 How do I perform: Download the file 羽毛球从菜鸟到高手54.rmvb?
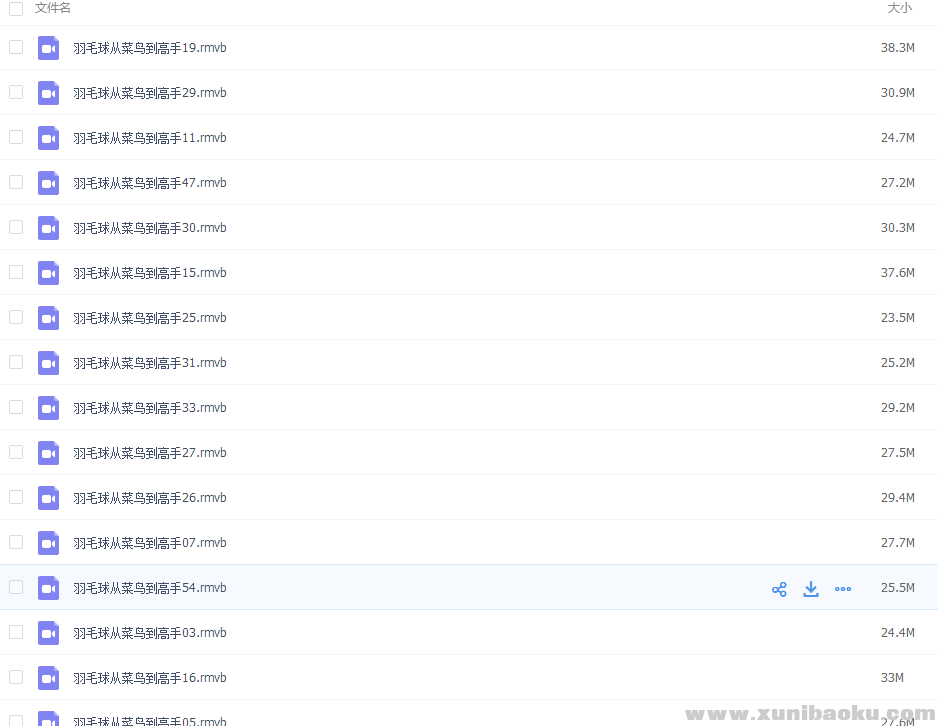coord(811,589)
